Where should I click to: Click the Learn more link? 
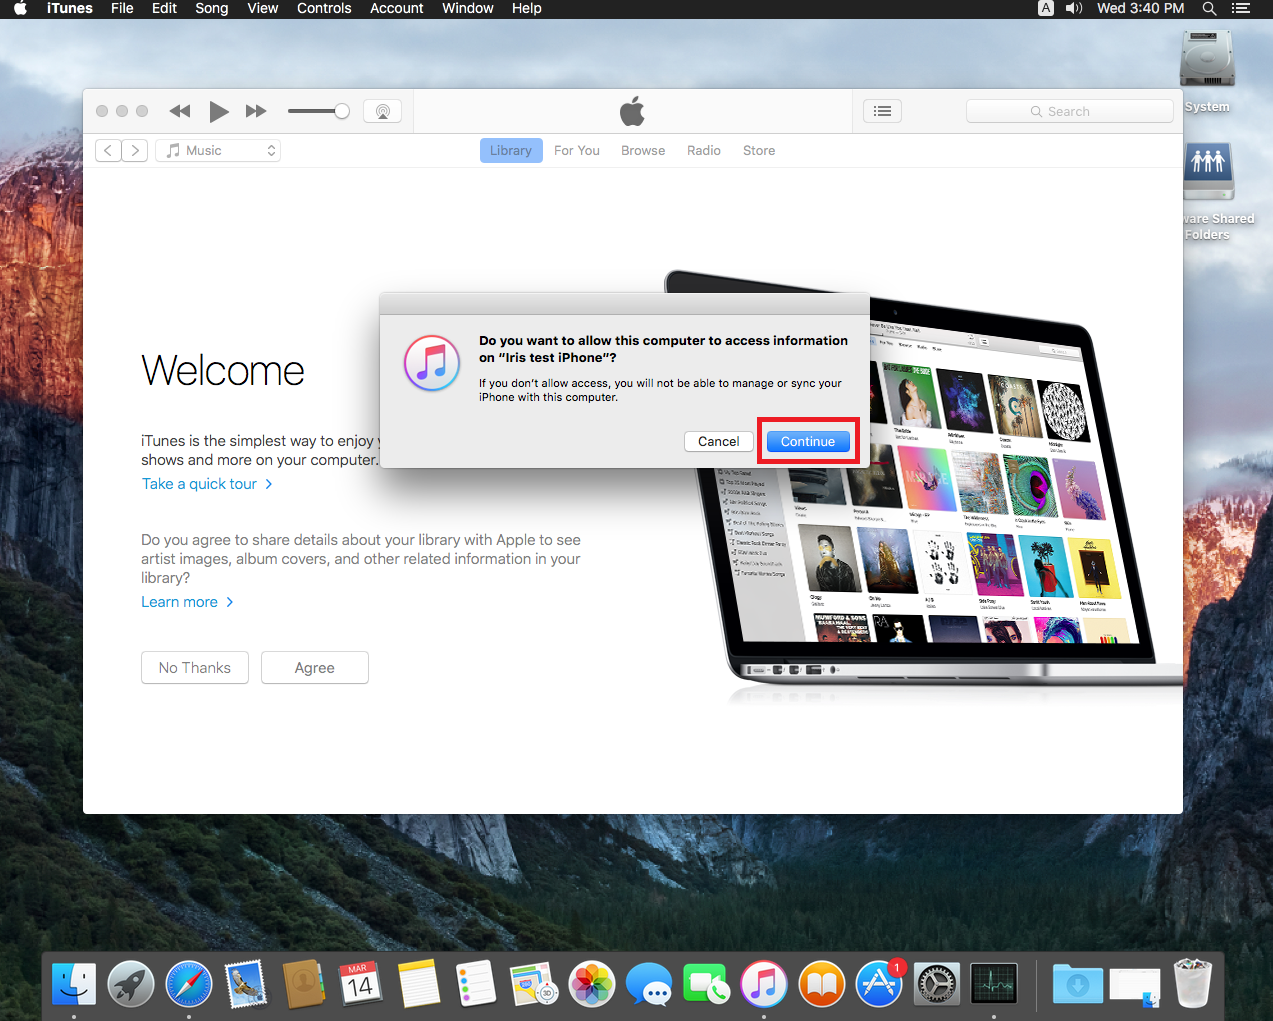click(187, 602)
